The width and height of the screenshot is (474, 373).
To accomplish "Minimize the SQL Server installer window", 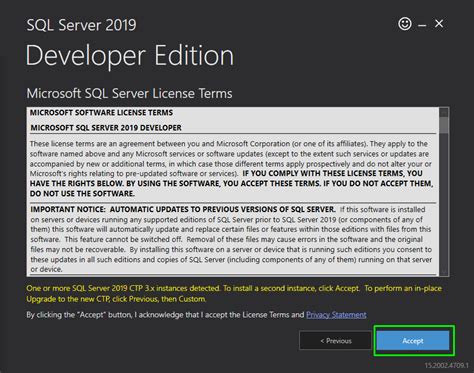I will tap(422, 25).
